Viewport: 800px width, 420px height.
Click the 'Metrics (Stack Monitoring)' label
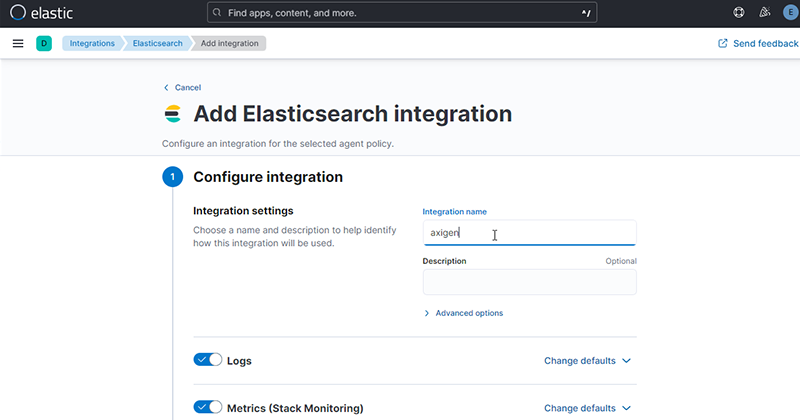[x=295, y=408]
